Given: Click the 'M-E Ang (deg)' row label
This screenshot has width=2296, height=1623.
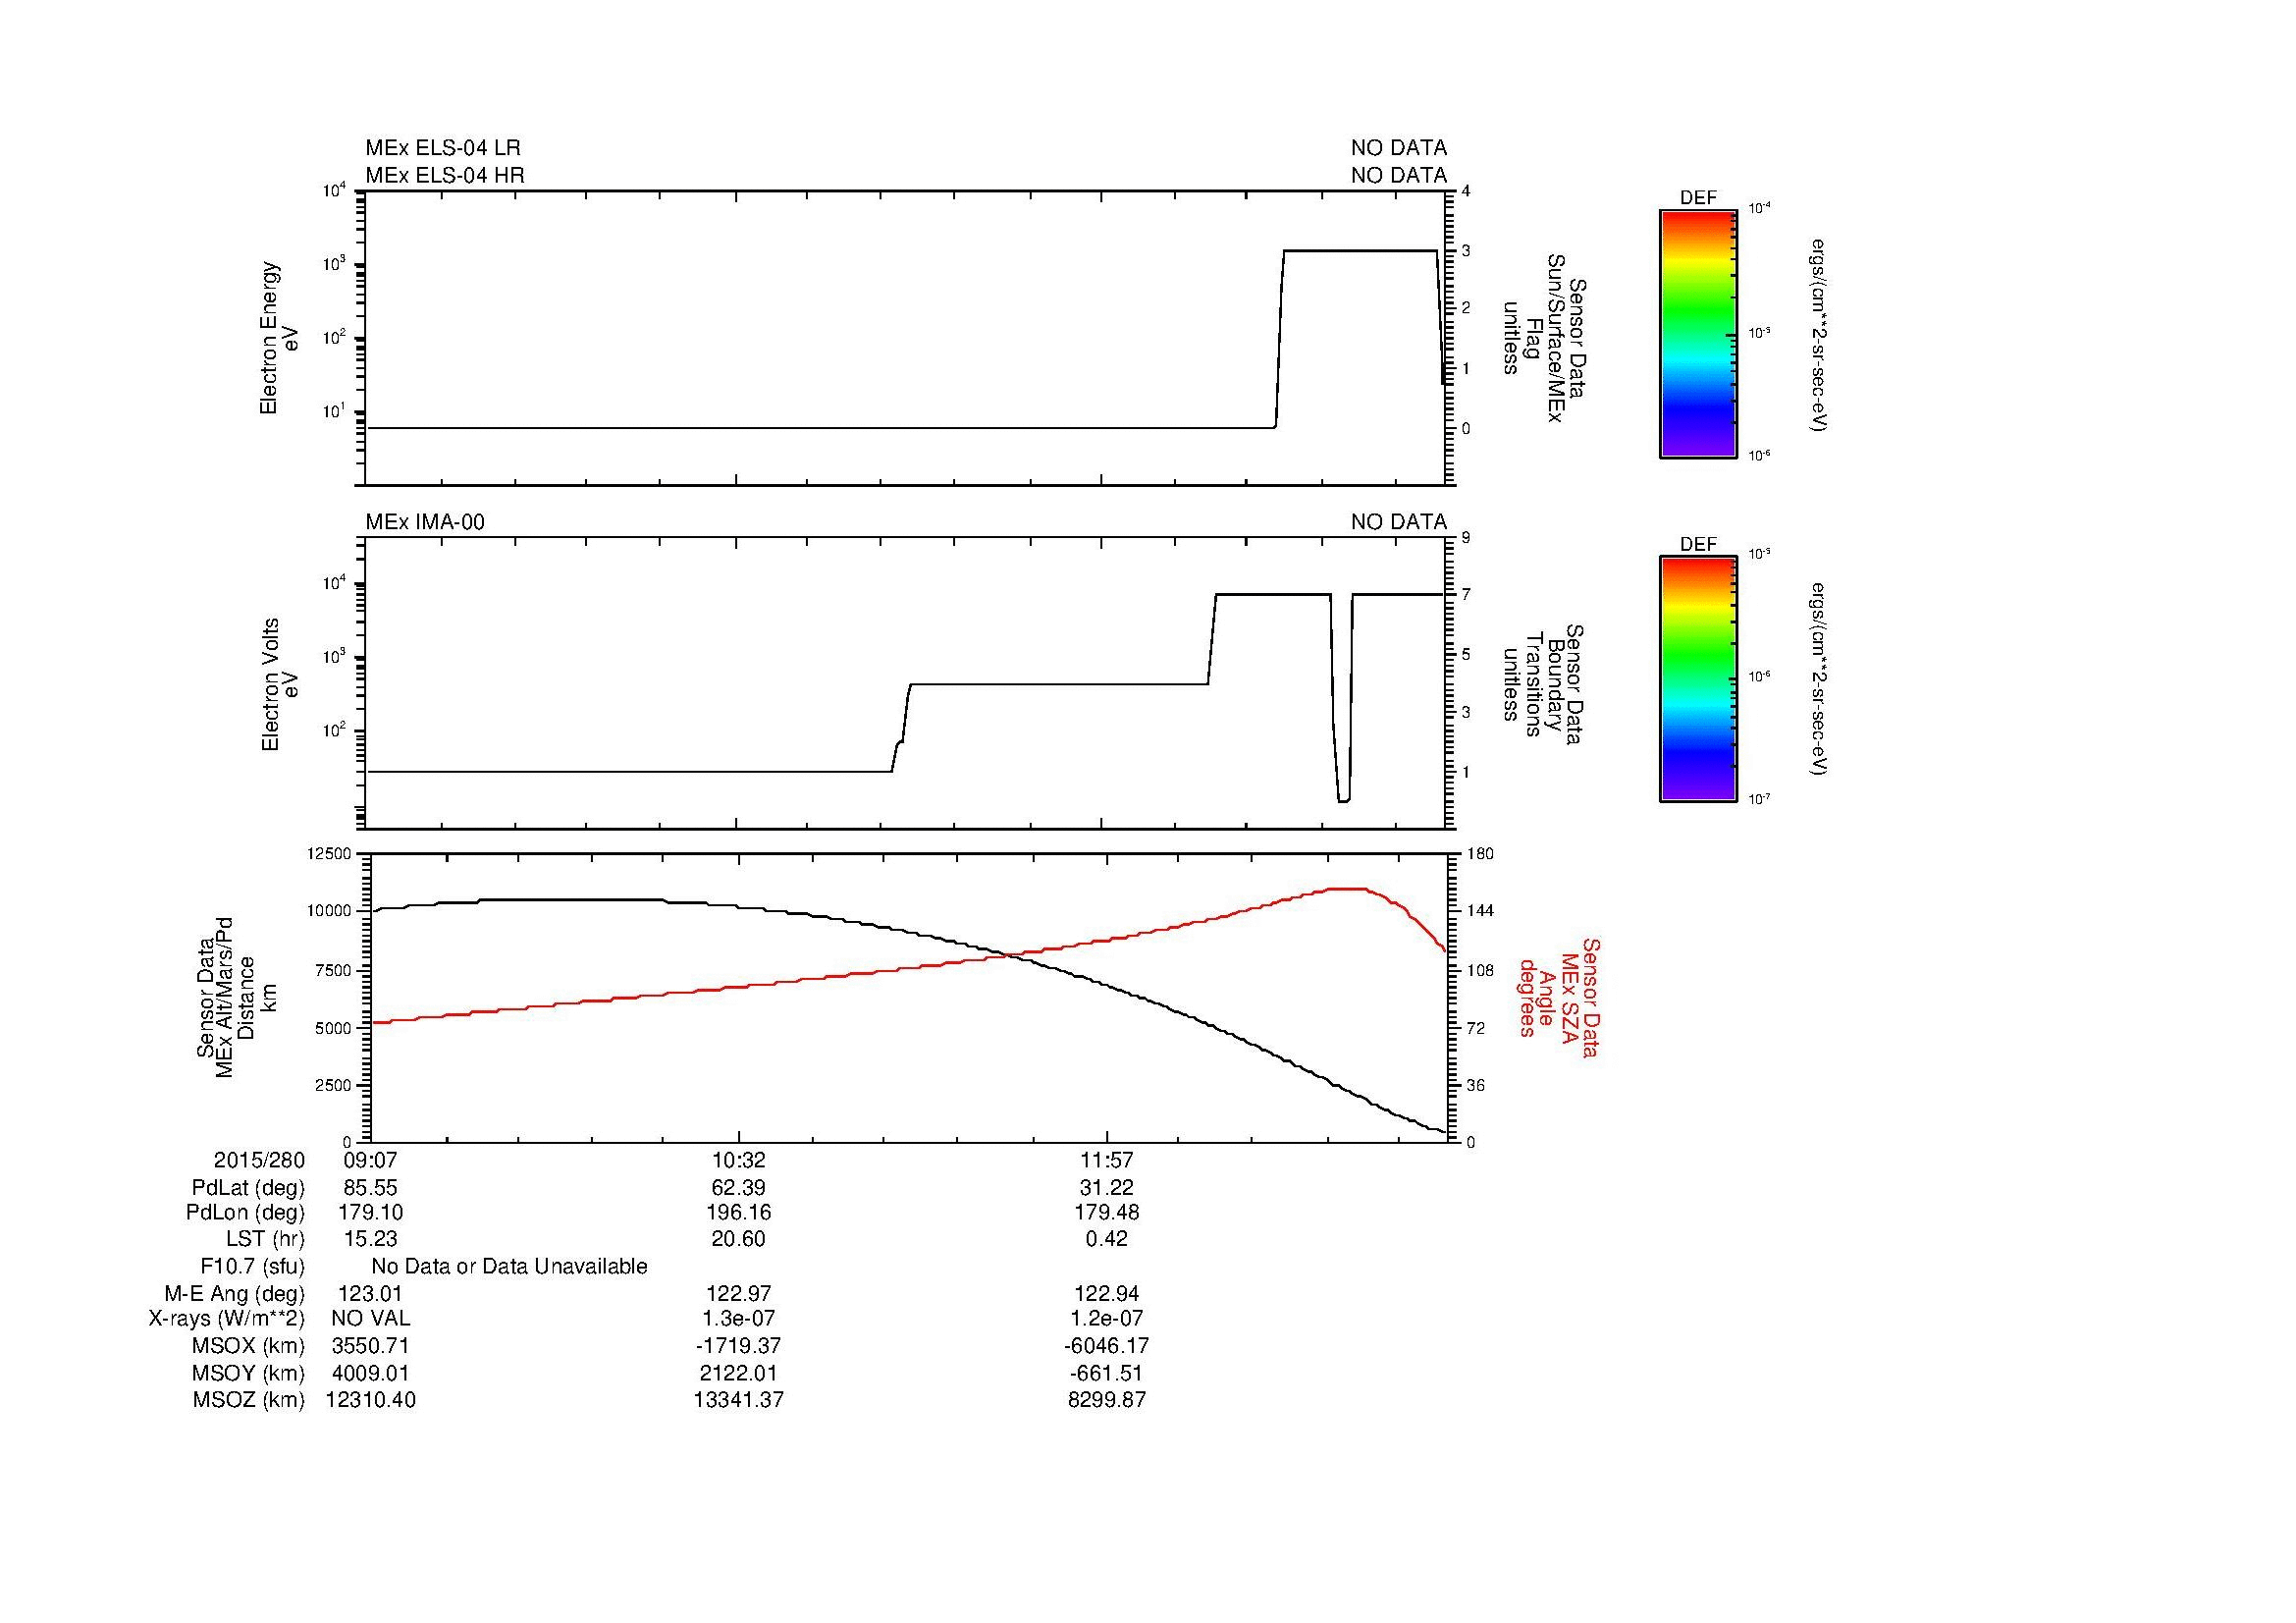Looking at the screenshot, I should click(234, 1294).
